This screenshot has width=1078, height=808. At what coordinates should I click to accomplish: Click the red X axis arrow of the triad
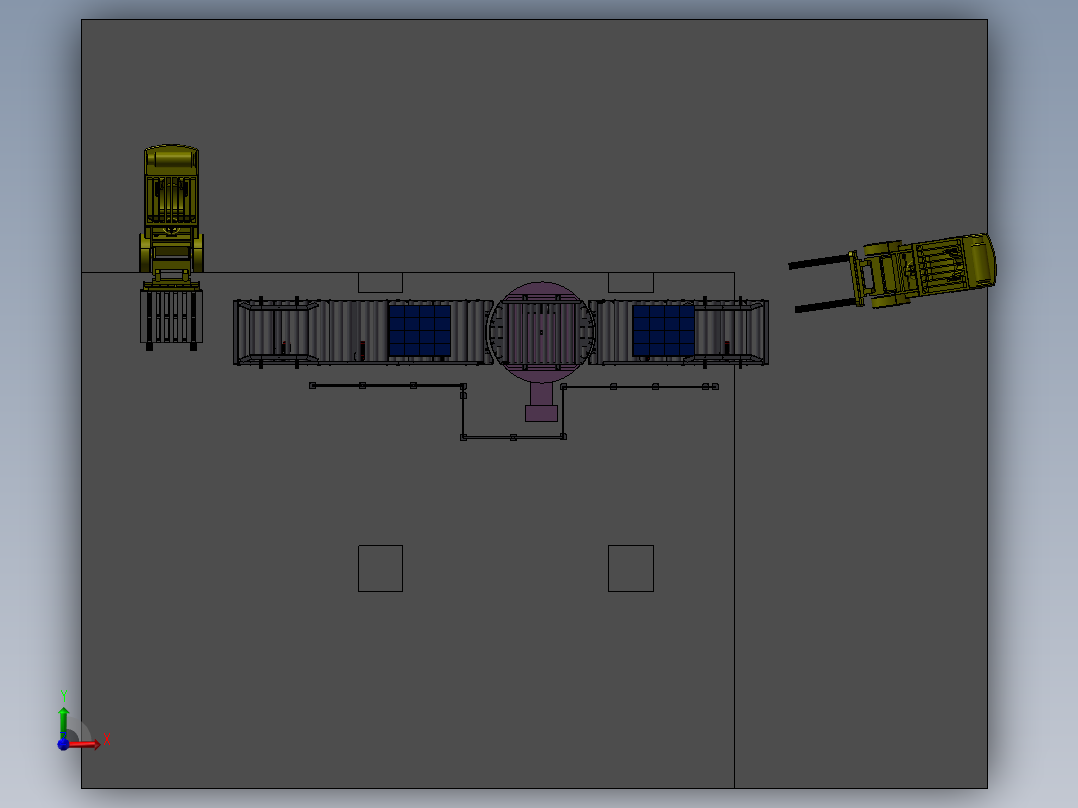click(85, 744)
